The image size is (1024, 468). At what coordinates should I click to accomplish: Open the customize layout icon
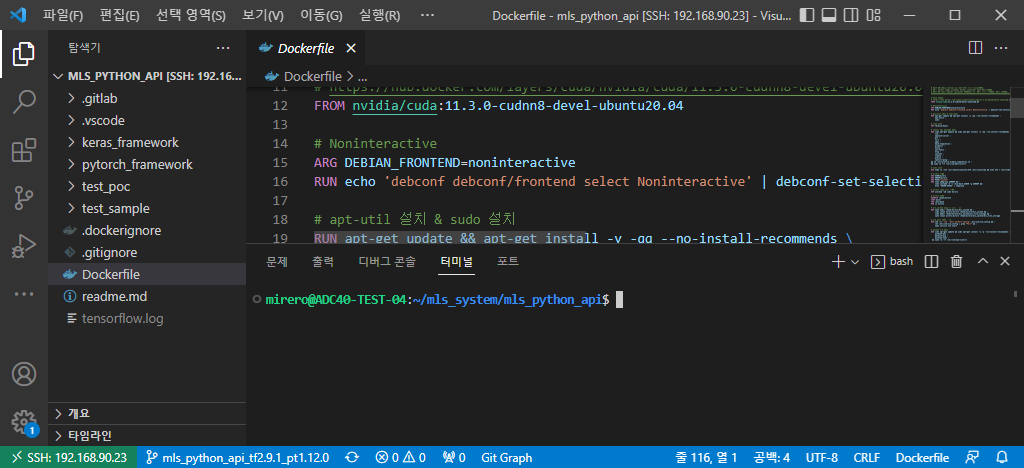tap(872, 14)
